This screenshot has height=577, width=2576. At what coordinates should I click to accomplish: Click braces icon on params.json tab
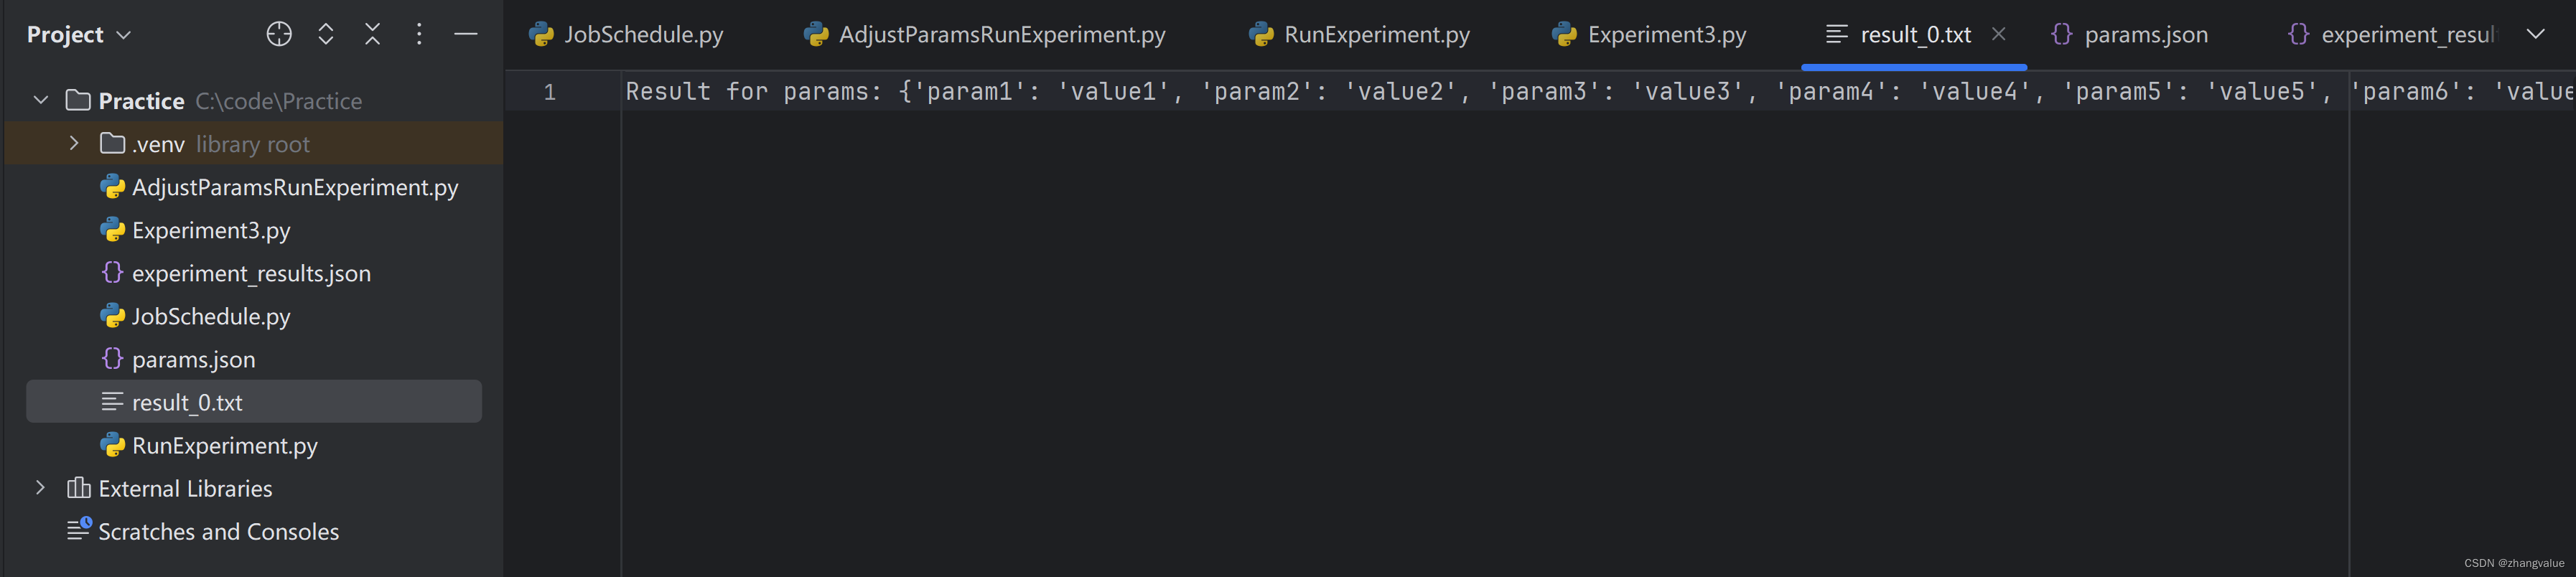pyautogui.click(x=2061, y=33)
